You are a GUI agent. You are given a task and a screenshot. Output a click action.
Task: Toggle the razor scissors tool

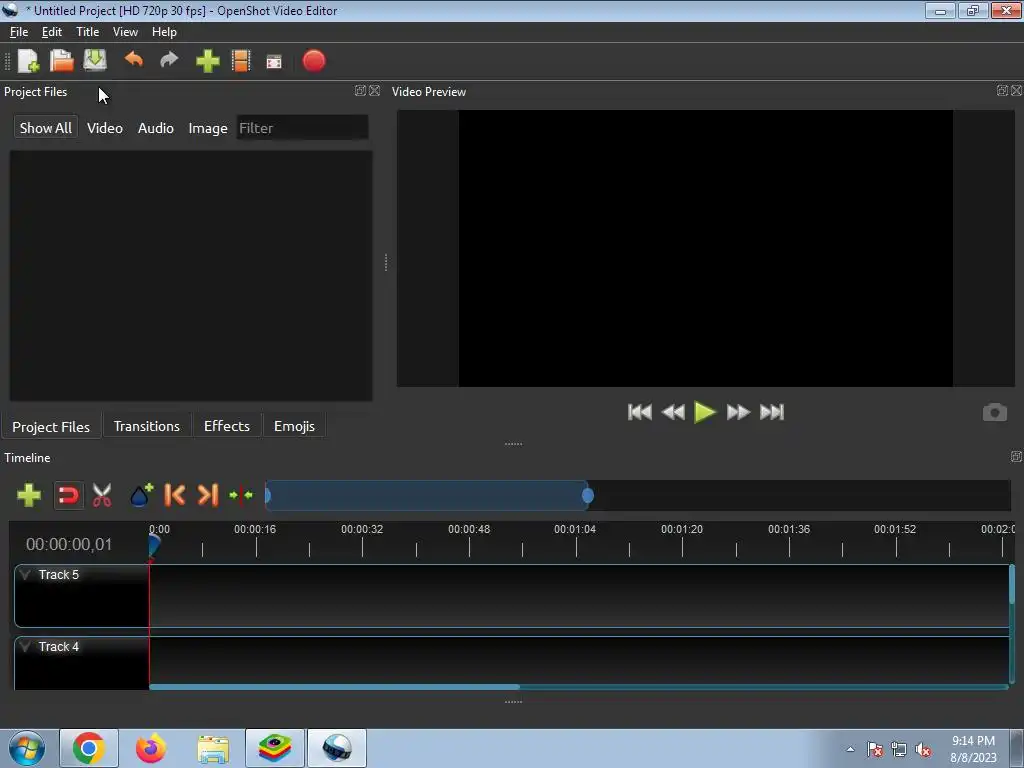click(102, 495)
